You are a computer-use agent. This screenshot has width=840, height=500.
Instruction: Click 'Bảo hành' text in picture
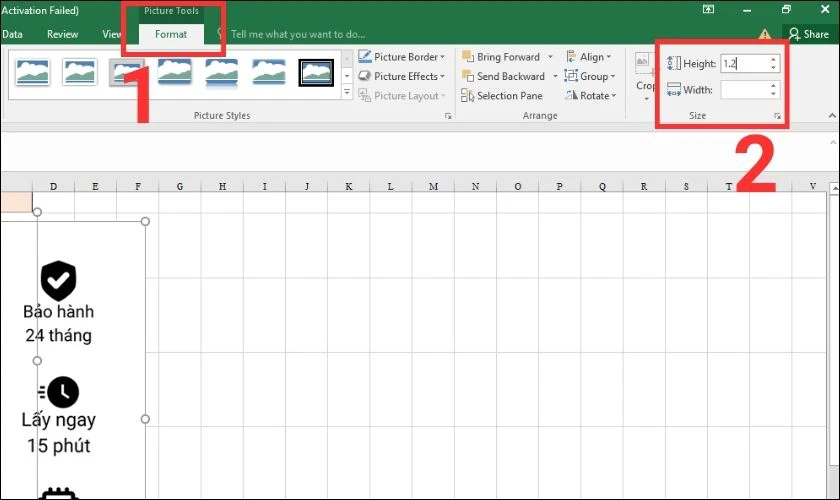point(58,311)
